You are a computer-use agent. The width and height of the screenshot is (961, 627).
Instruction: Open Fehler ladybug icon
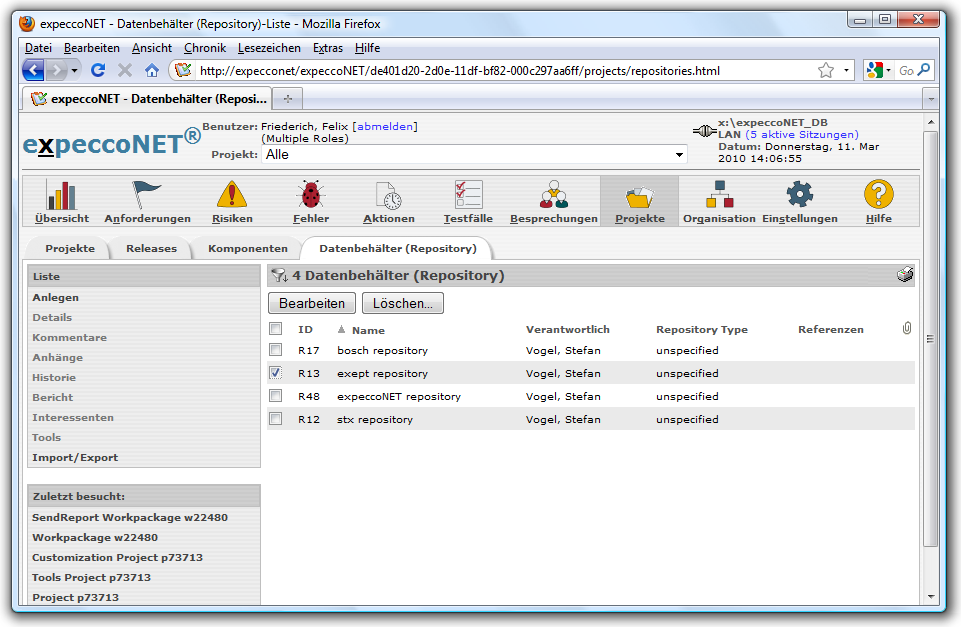coord(310,195)
